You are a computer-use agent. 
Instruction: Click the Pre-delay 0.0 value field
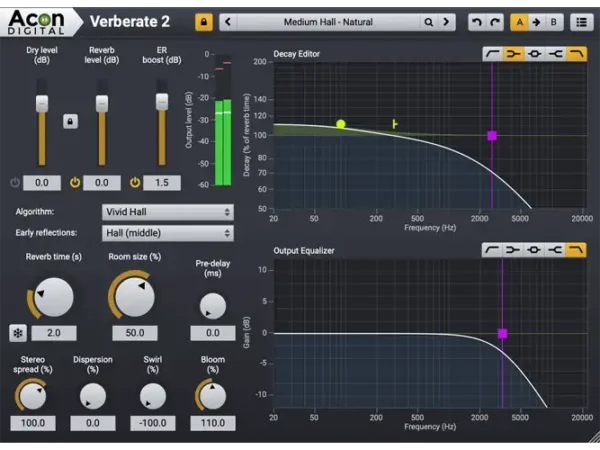tap(213, 333)
